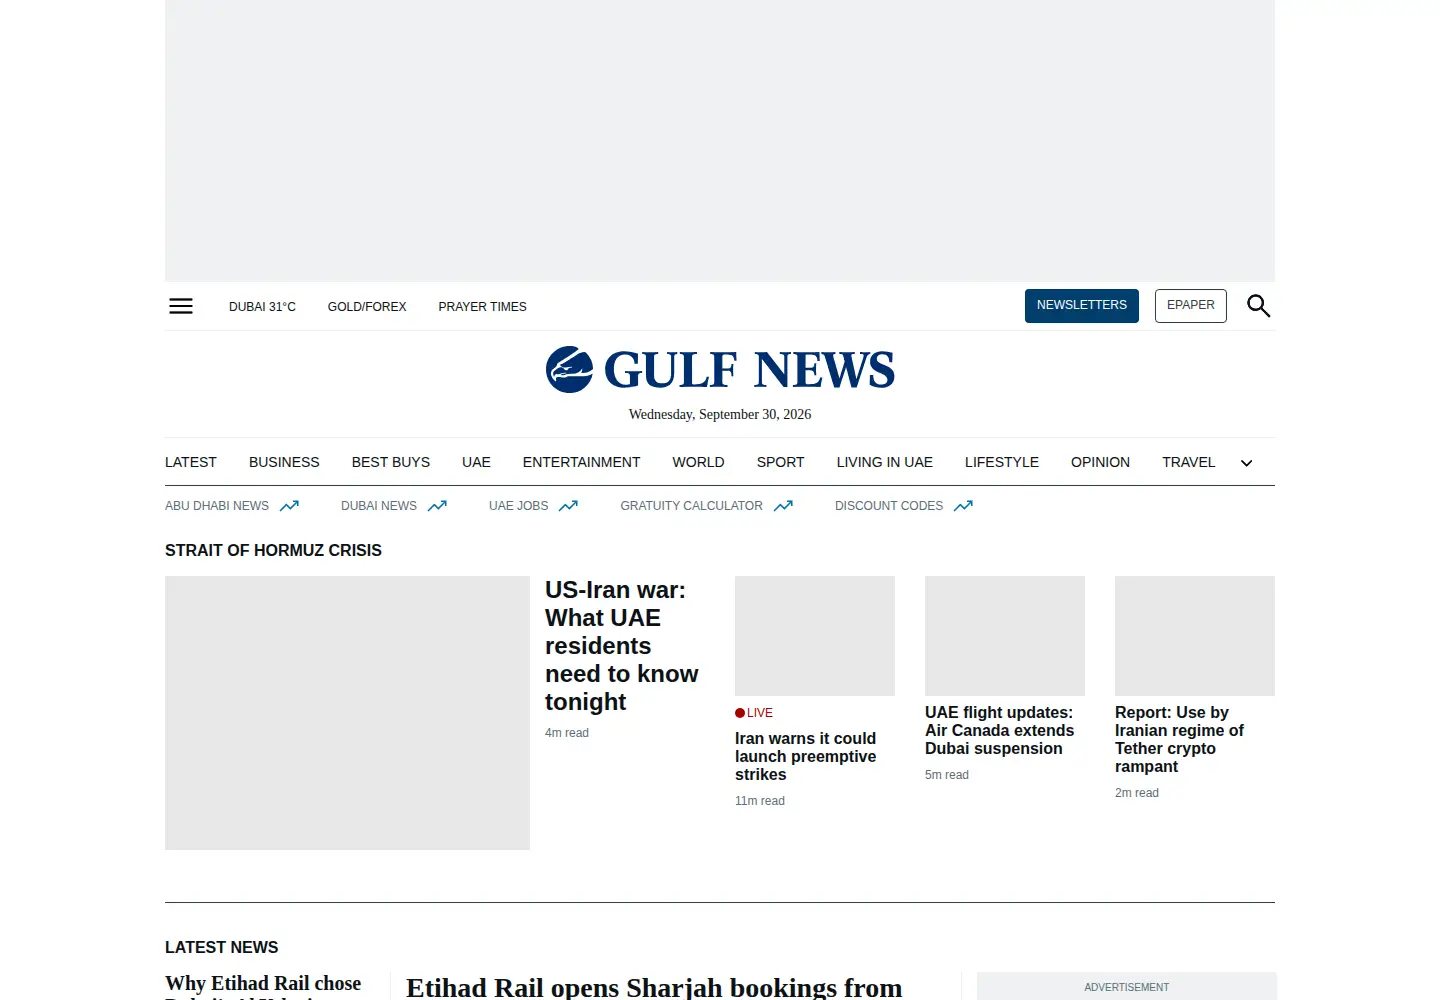Select the UAE menu item
The image size is (1440, 1000).
pyautogui.click(x=476, y=462)
